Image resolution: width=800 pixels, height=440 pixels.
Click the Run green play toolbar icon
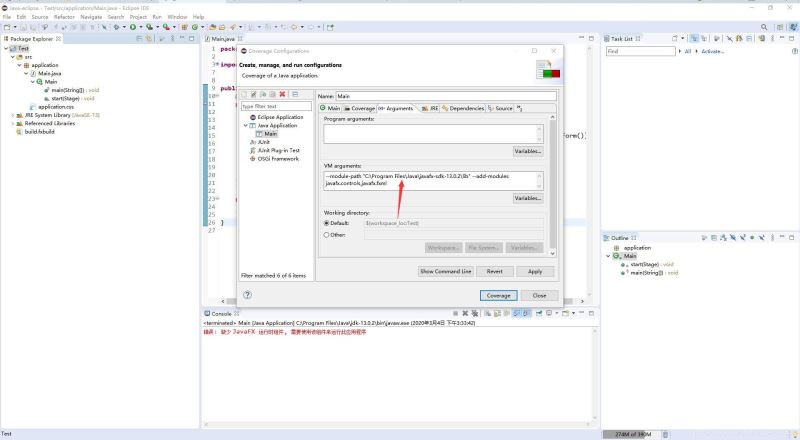(x=133, y=27)
